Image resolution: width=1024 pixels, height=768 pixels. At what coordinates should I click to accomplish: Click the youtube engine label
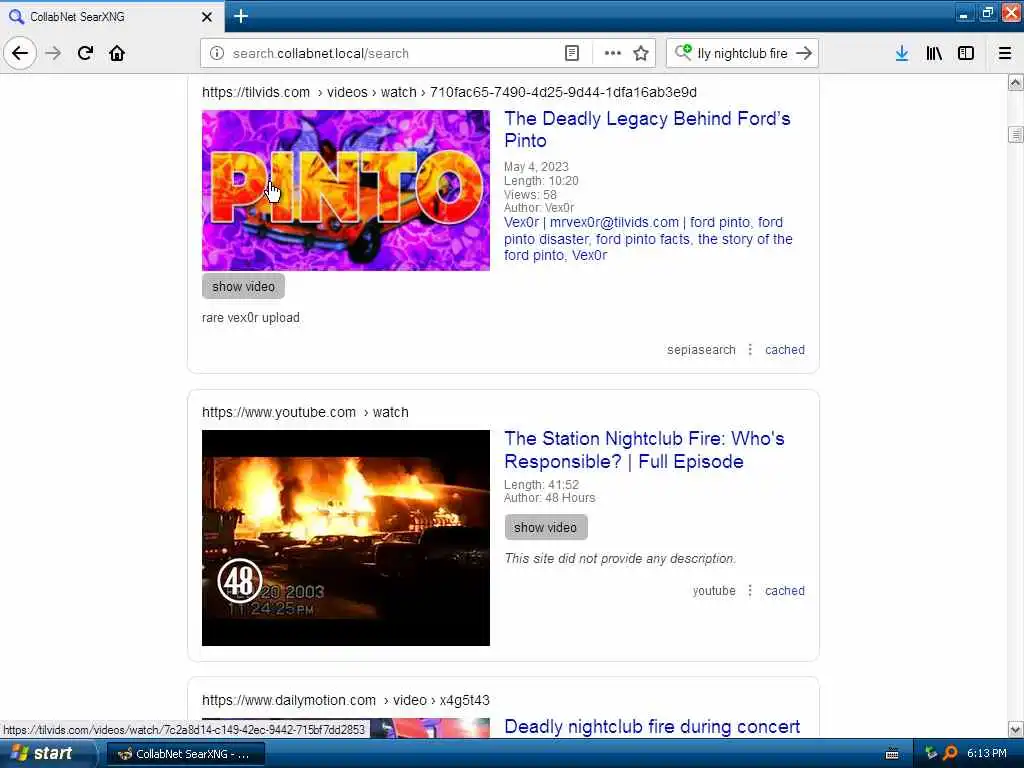coord(714,590)
